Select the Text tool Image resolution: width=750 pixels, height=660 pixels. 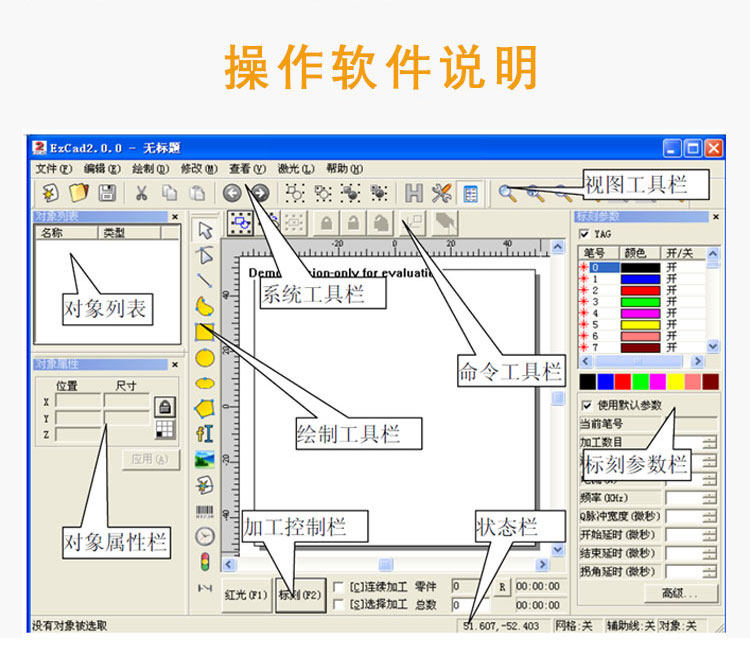tap(205, 433)
